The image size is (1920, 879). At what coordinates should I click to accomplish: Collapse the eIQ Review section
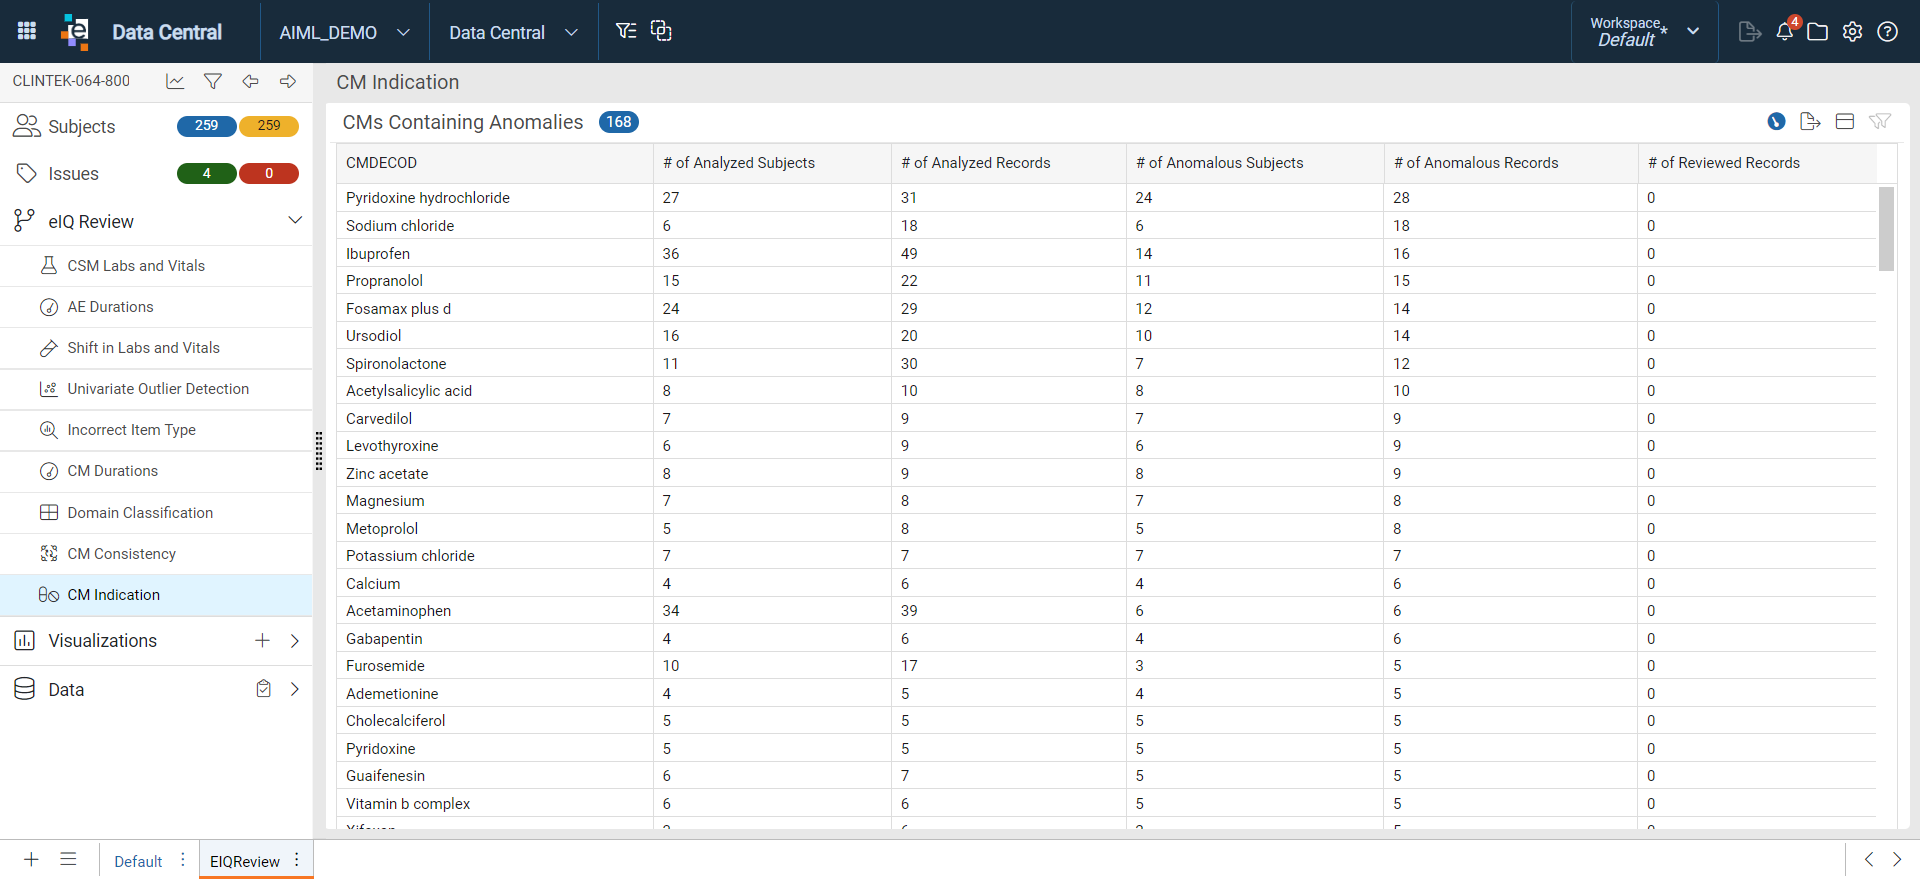point(295,220)
